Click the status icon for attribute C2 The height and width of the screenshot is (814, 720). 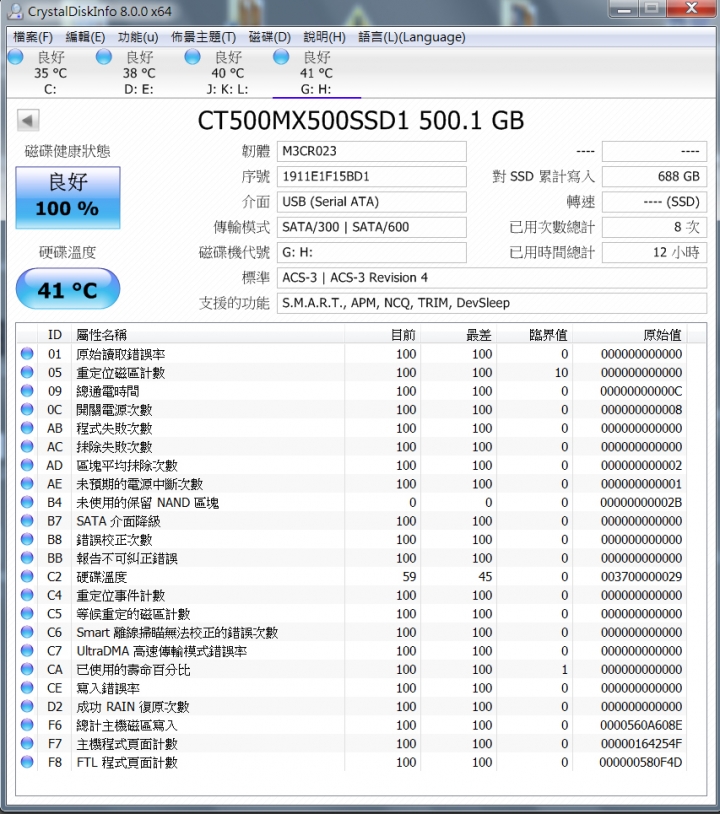pos(27,577)
